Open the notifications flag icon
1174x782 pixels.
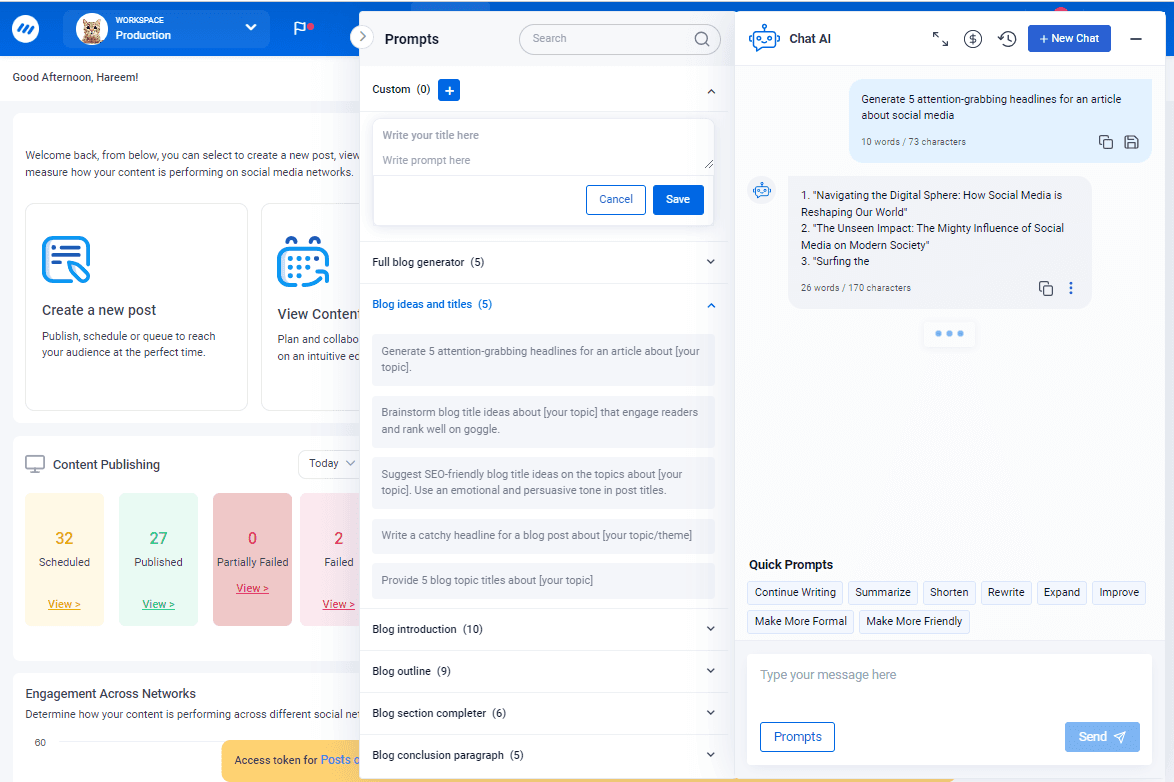pyautogui.click(x=302, y=30)
